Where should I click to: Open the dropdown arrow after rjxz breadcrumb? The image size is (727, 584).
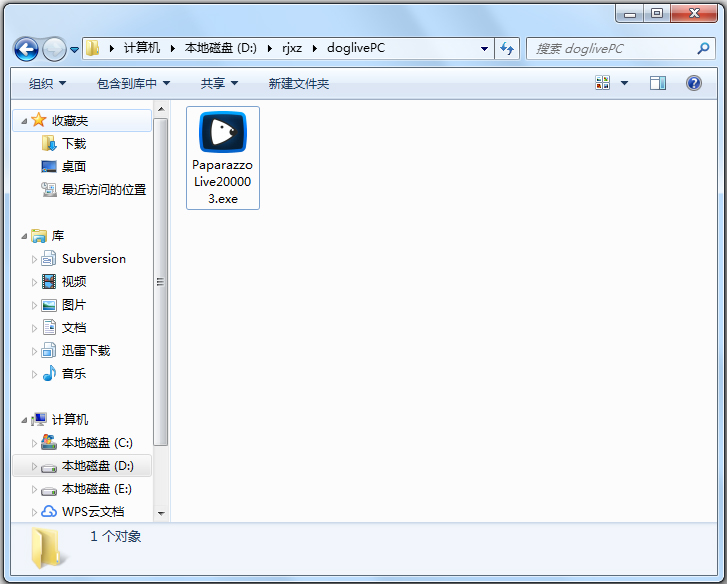pos(315,48)
